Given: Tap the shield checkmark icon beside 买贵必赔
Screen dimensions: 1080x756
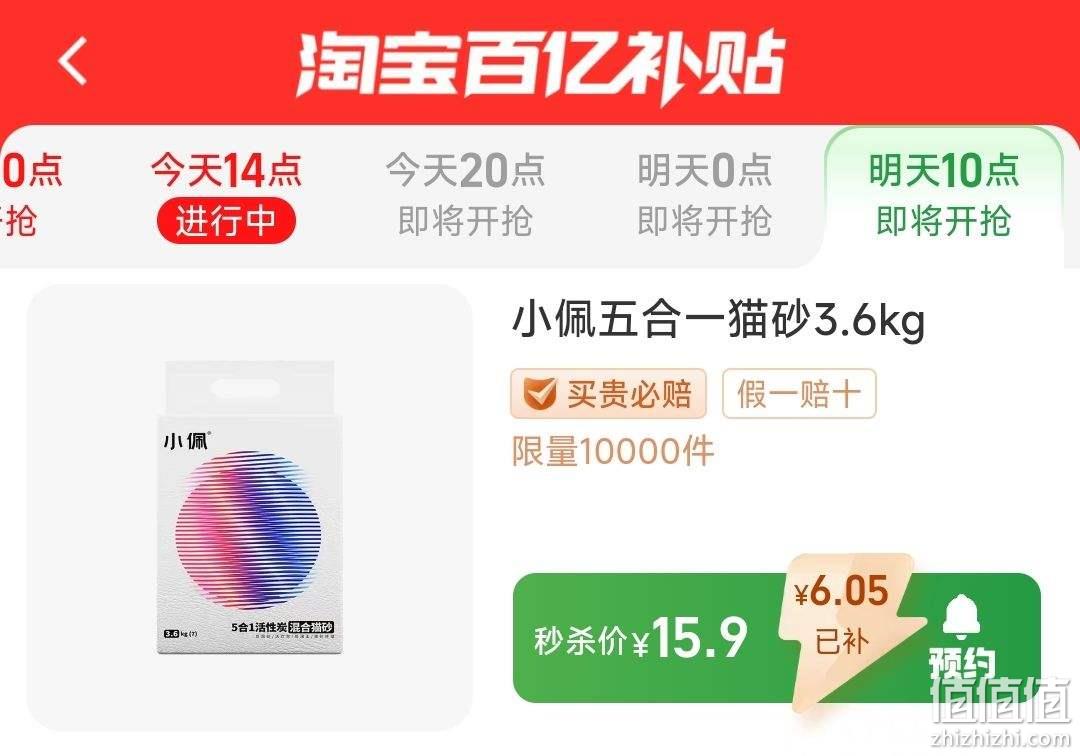Looking at the screenshot, I should (x=540, y=394).
